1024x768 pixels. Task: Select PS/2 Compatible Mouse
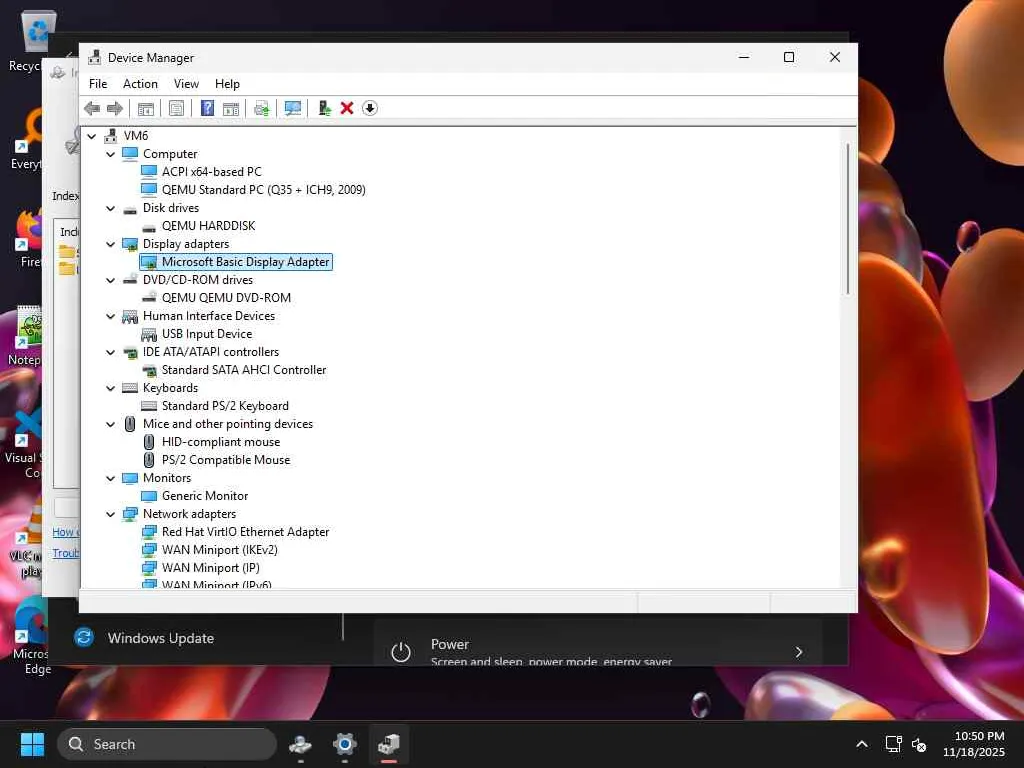226,460
